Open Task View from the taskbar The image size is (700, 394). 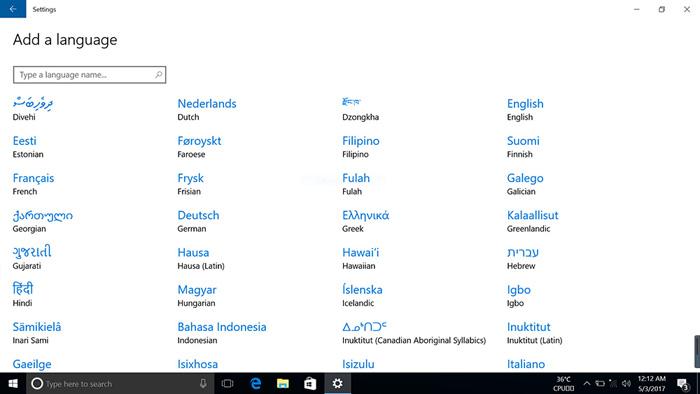[227, 383]
